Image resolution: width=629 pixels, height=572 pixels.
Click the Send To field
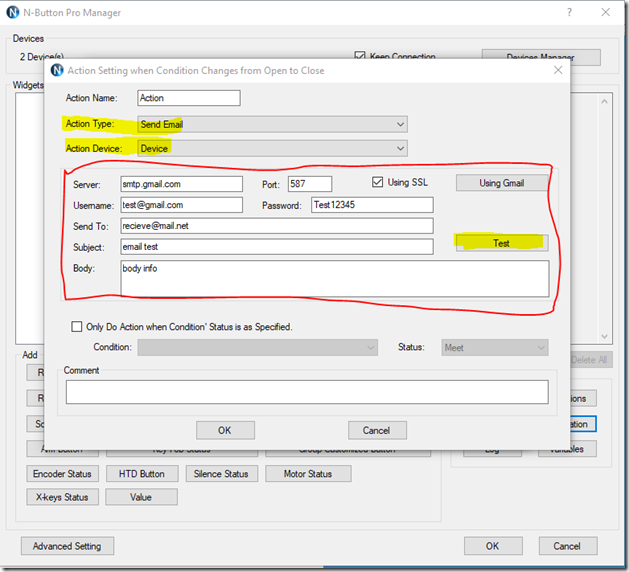(277, 226)
